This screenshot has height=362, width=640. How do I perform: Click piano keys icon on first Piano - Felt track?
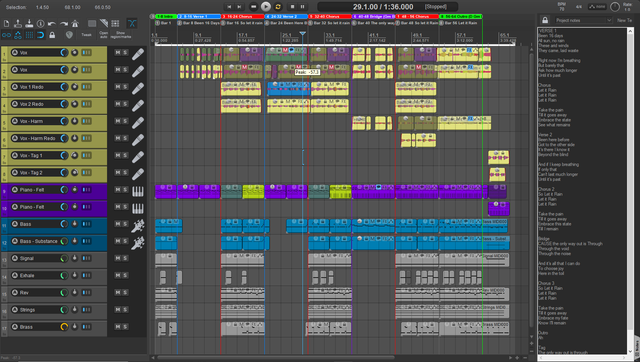click(x=138, y=191)
